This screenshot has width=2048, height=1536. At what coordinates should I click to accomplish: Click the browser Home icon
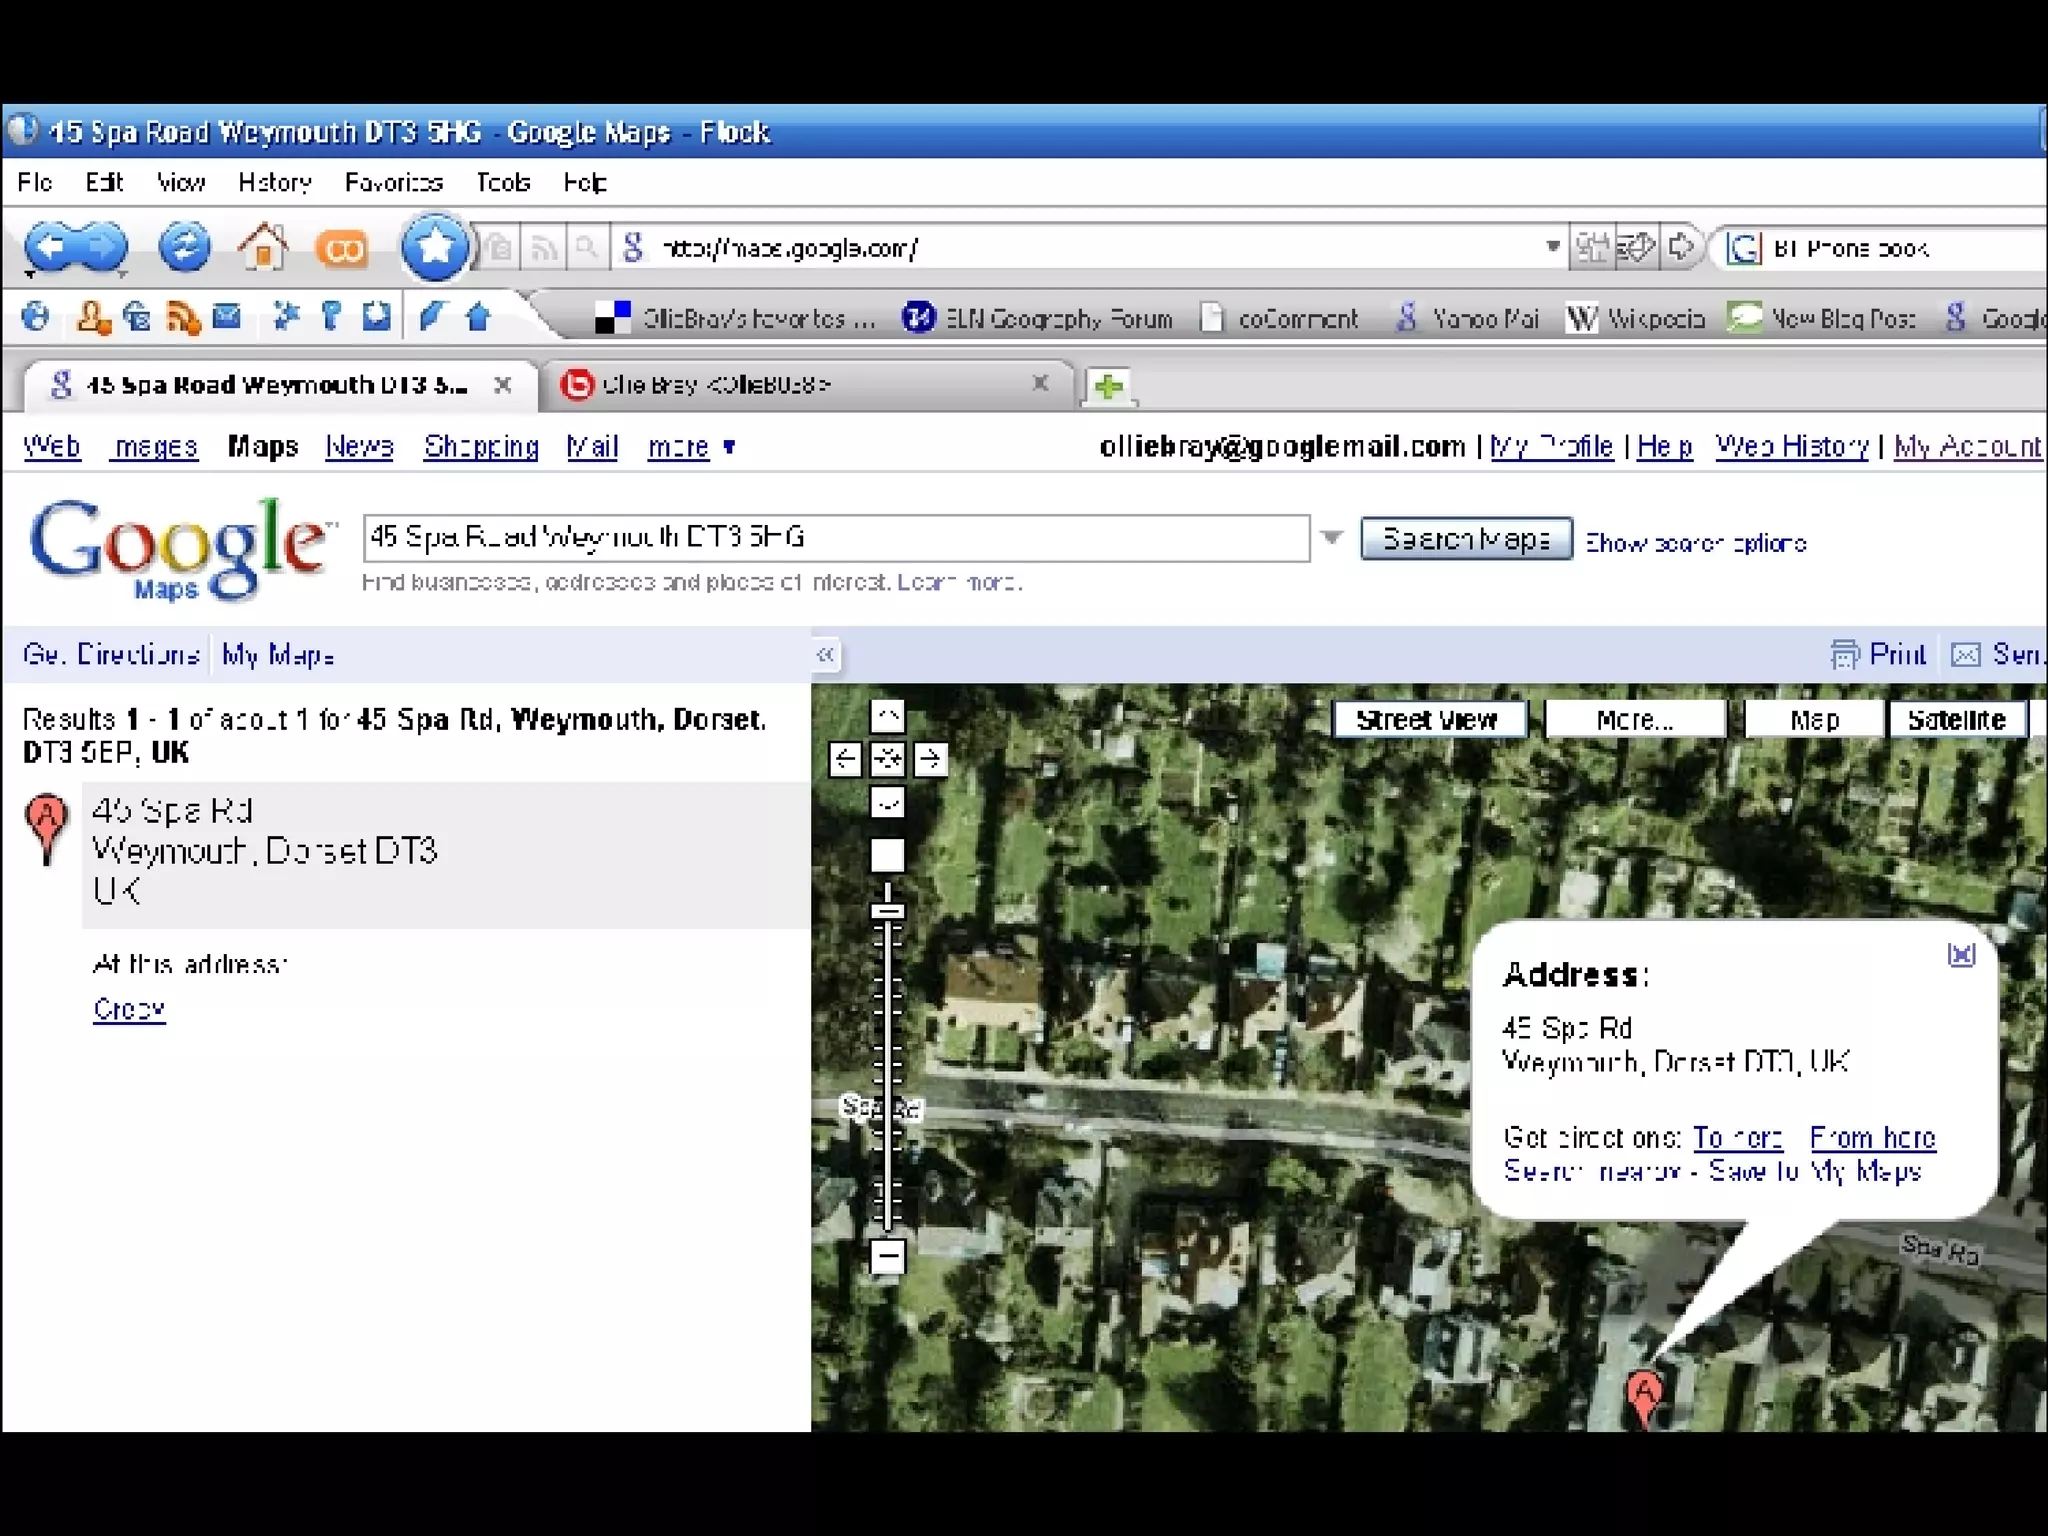263,247
